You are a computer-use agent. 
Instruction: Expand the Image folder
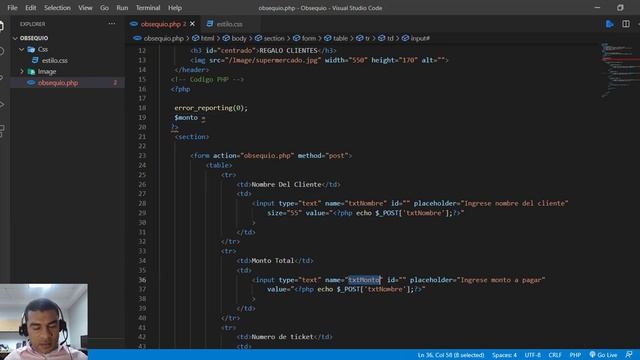tap(22, 71)
